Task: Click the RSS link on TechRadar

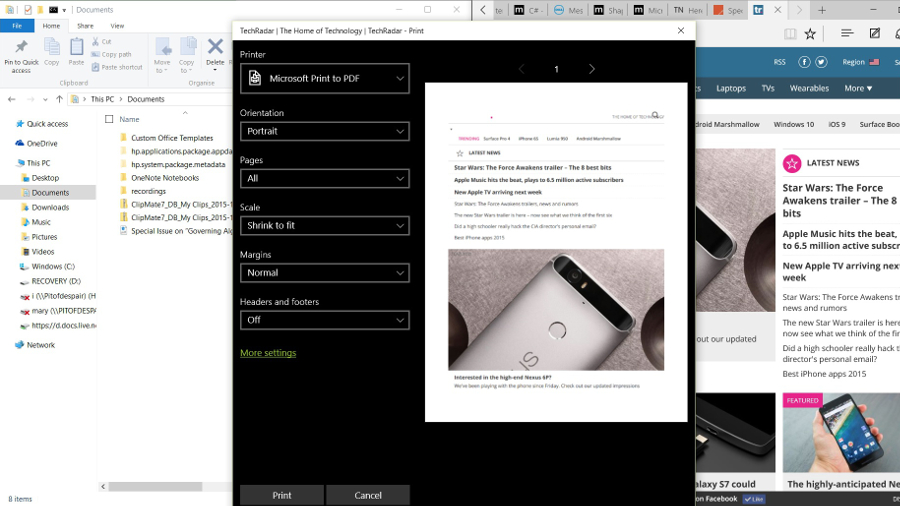Action: pos(779,62)
